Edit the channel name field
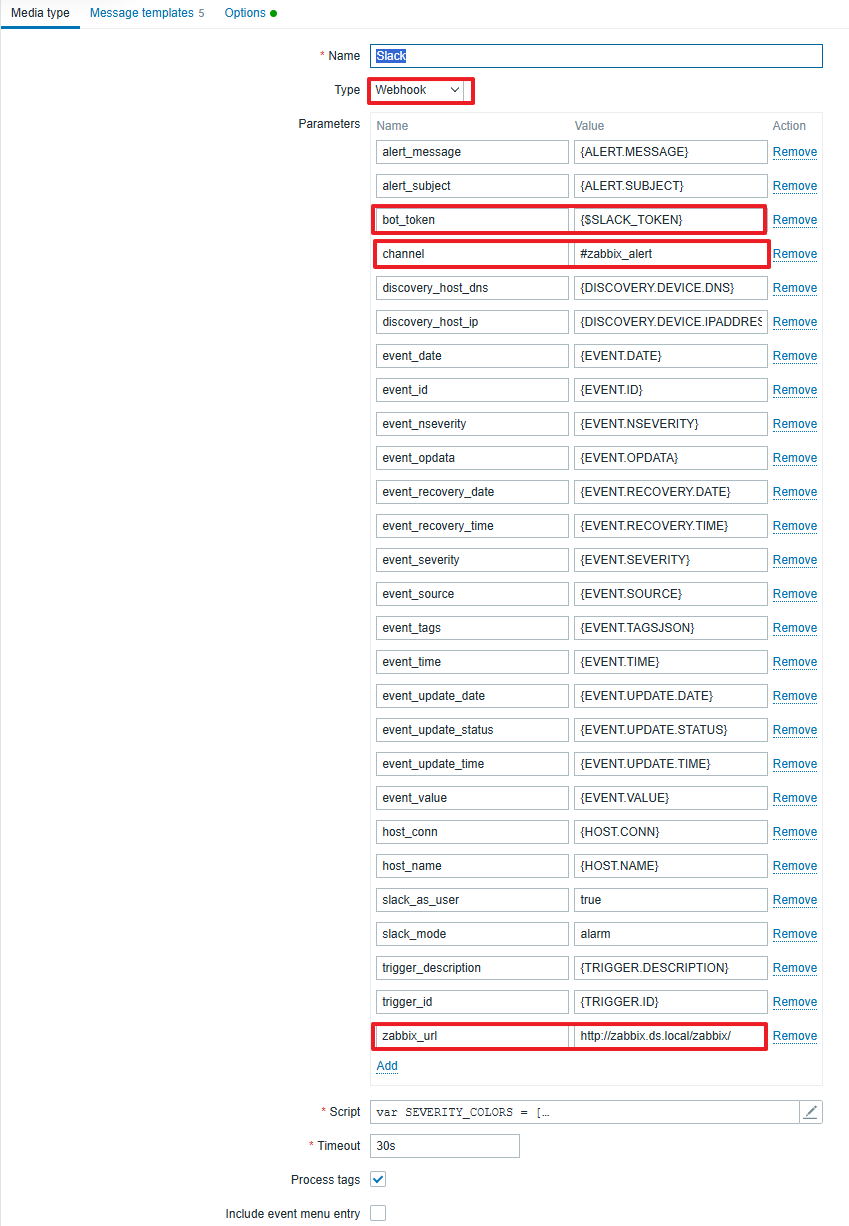Screen dimensions: 849x1226 click(x=472, y=254)
